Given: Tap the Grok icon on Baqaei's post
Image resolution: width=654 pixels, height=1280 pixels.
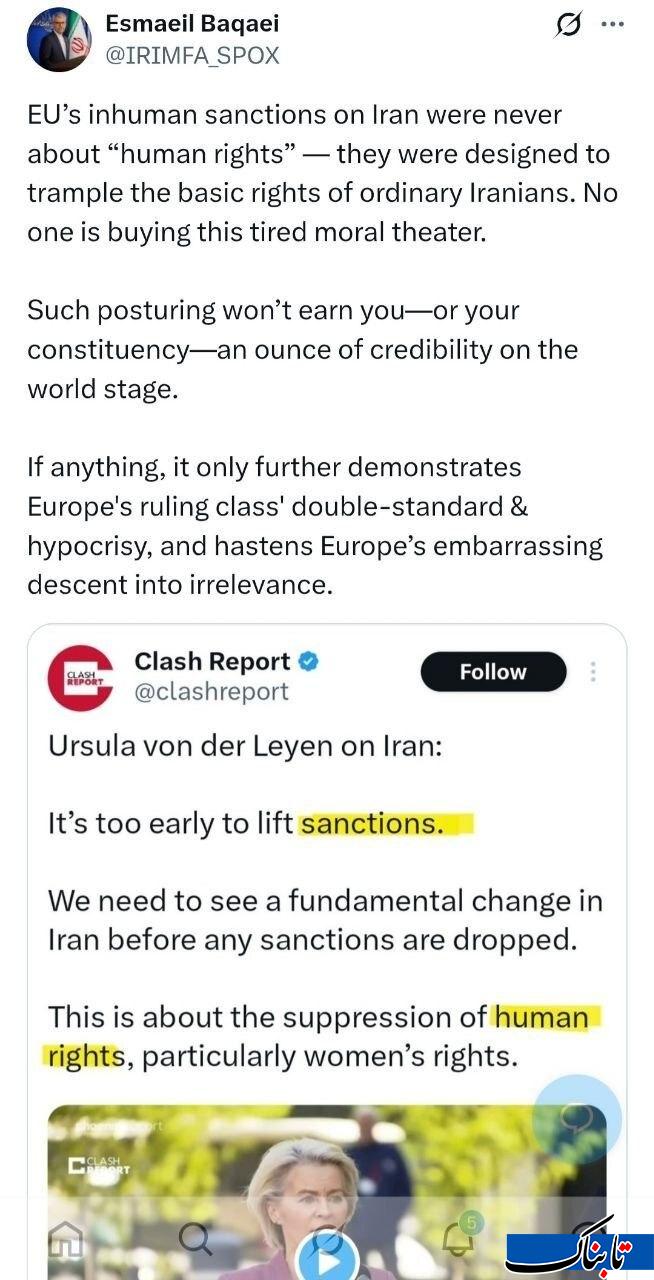Looking at the screenshot, I should click(x=568, y=25).
